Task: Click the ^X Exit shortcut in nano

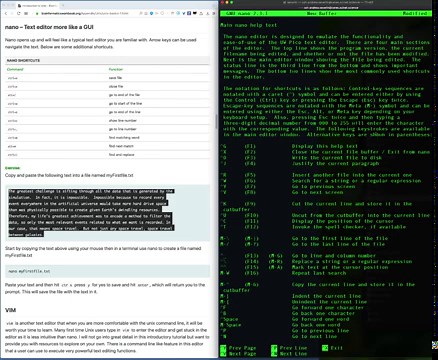Action: pyautogui.click(x=332, y=348)
